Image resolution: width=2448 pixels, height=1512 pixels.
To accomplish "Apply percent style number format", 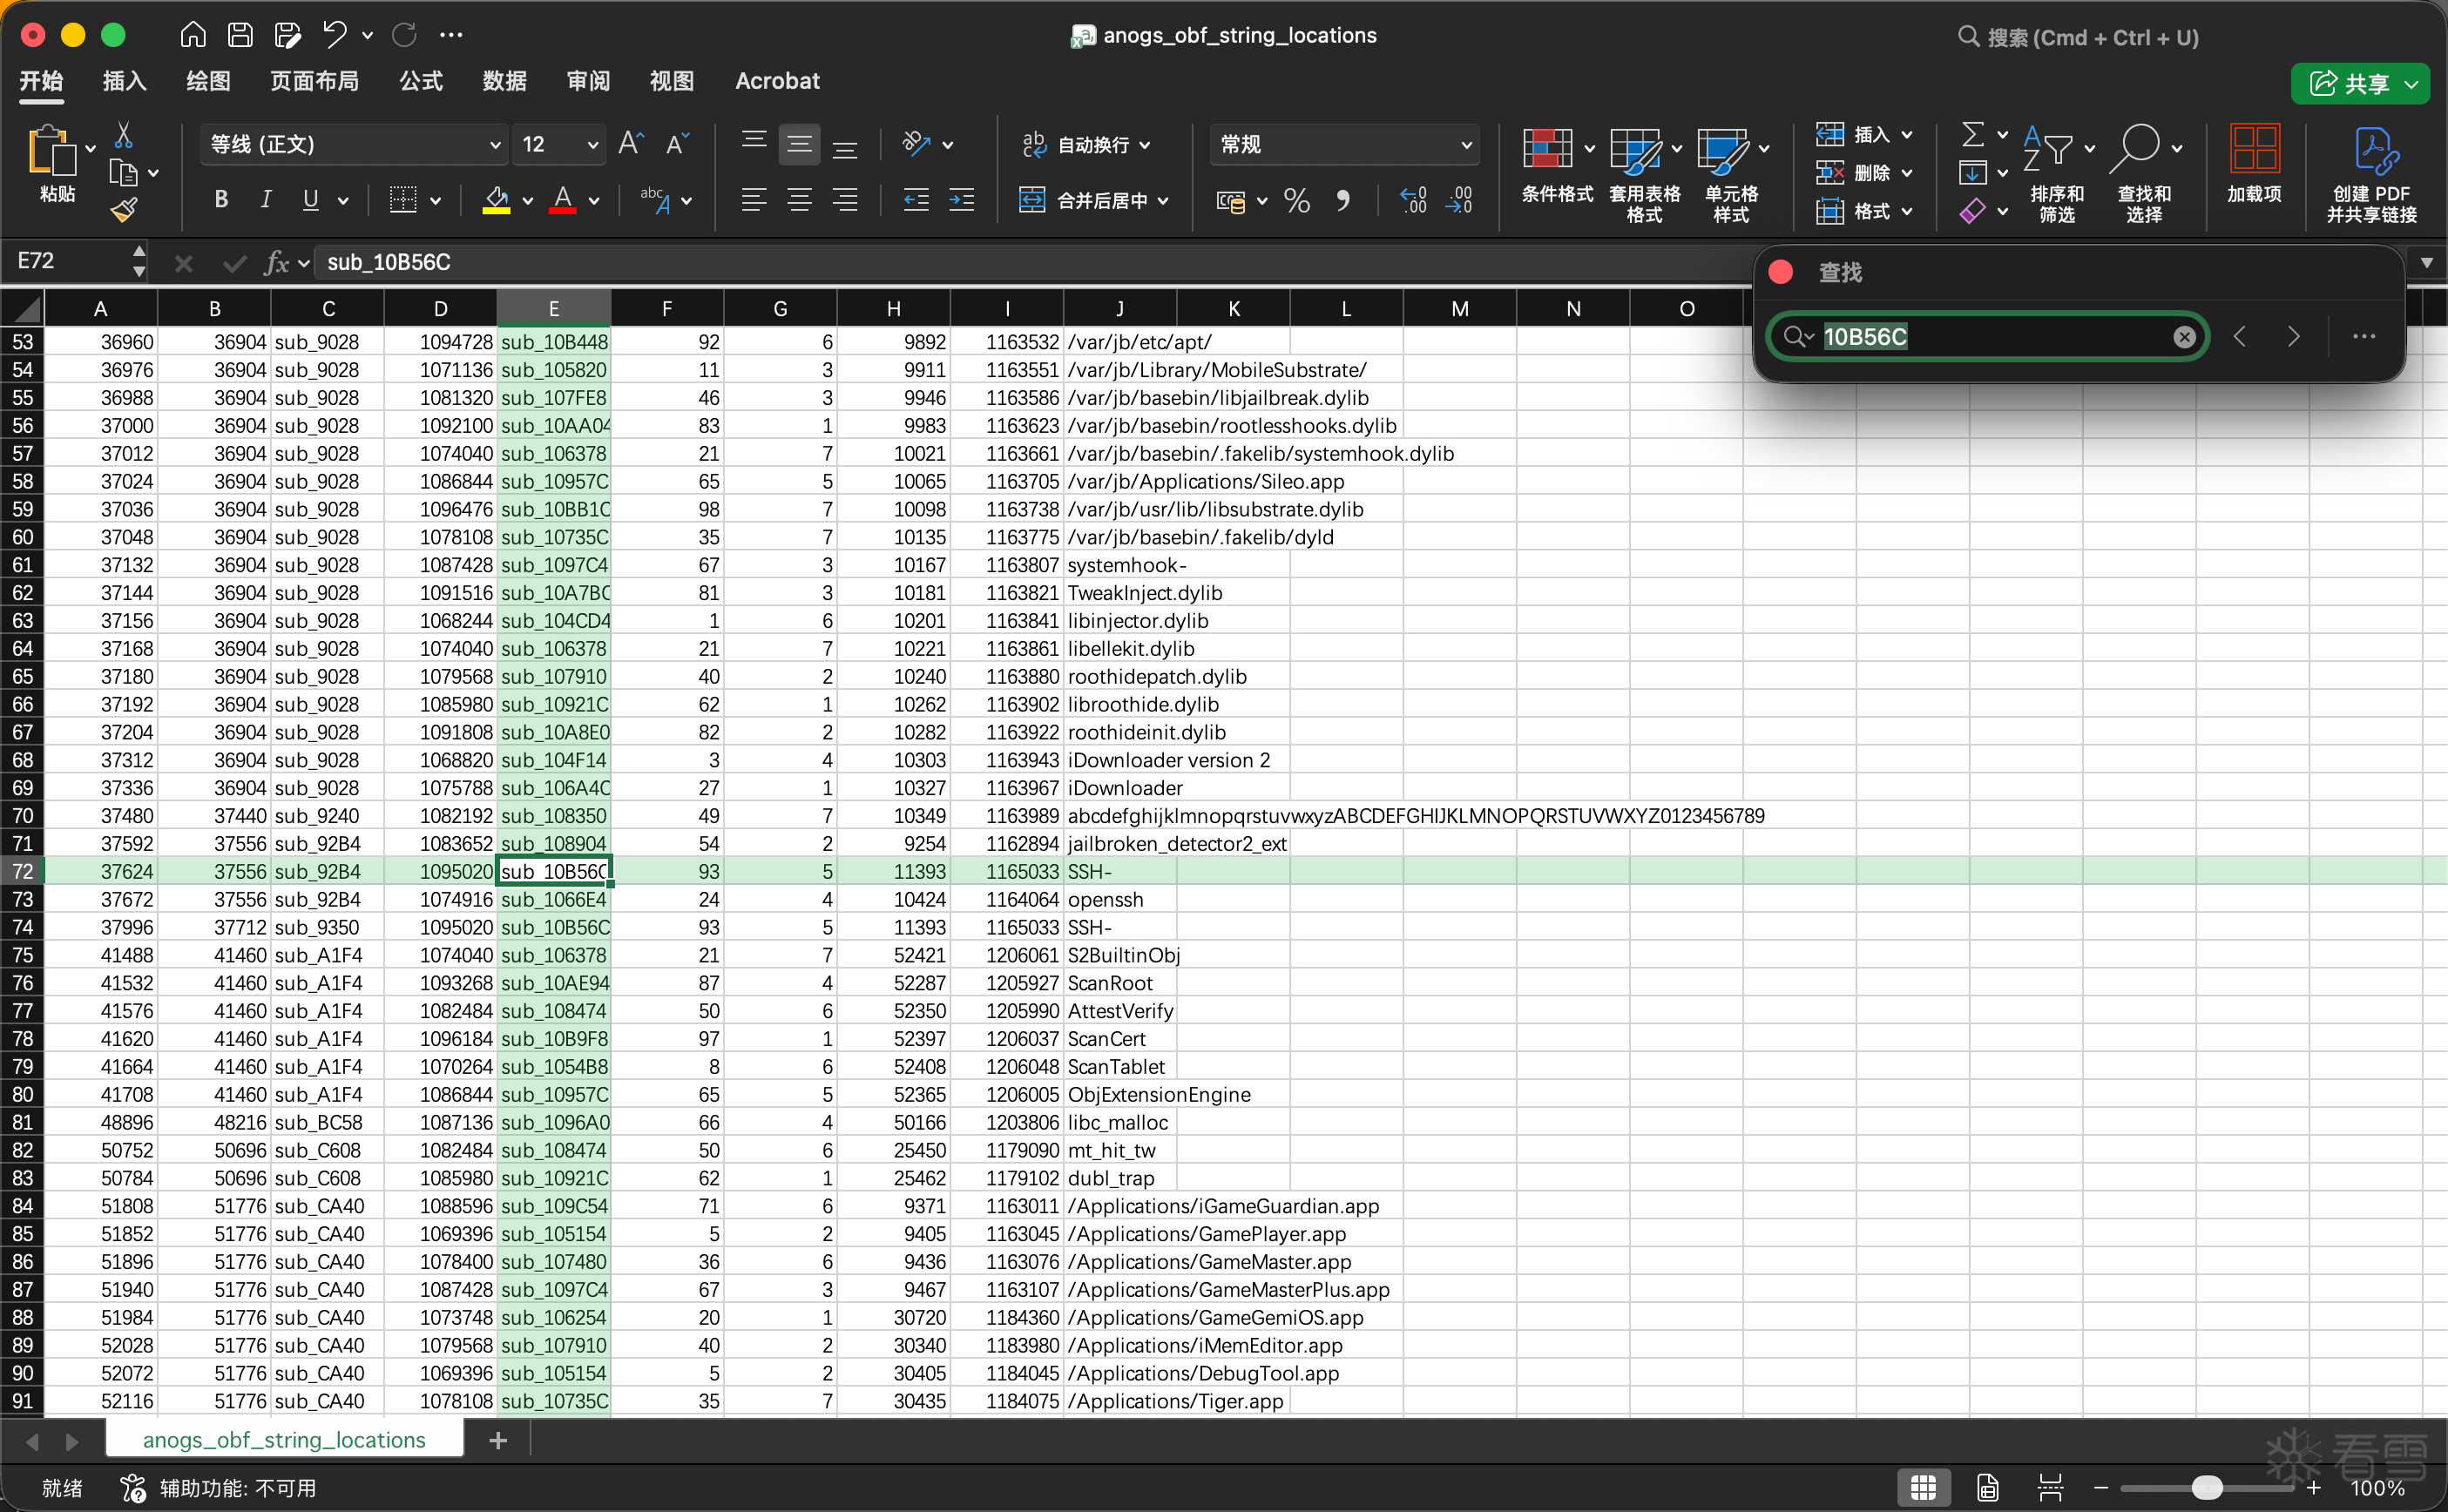I will click(x=1297, y=201).
